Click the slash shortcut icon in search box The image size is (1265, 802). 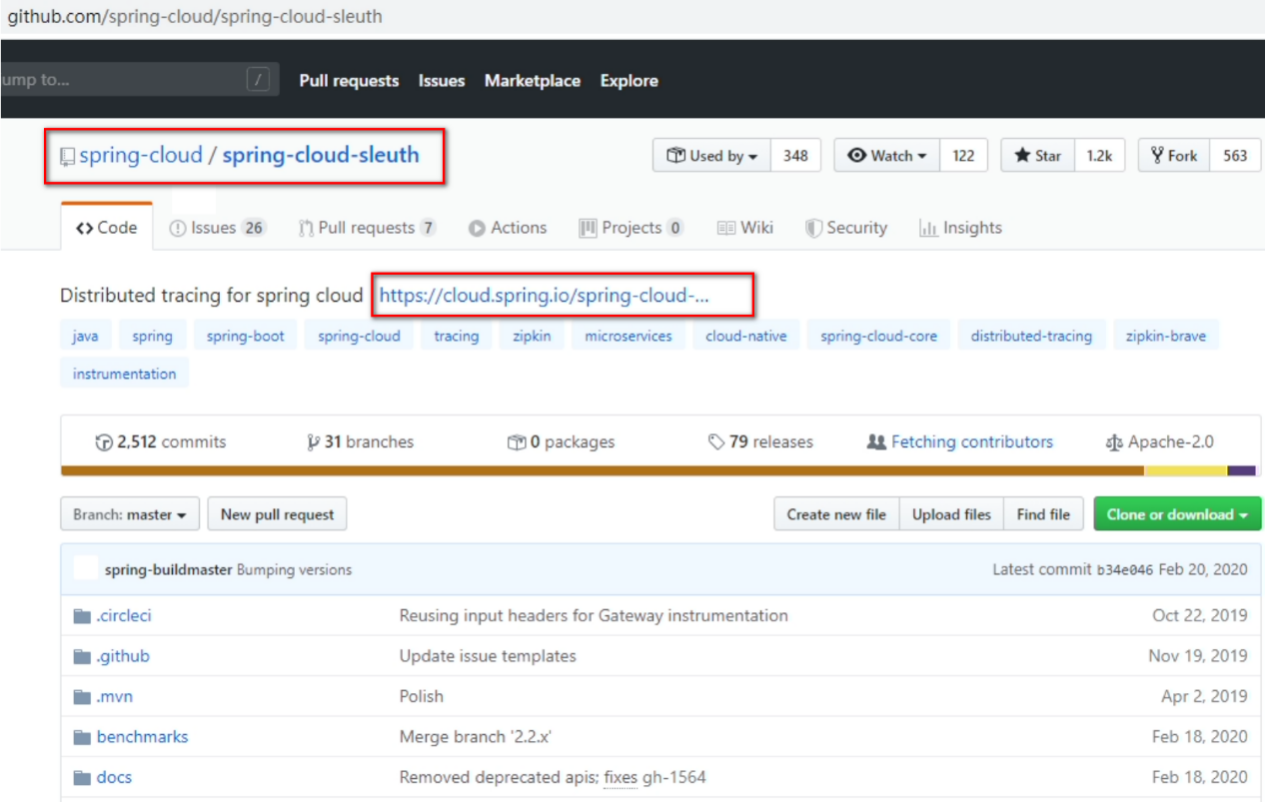(x=258, y=80)
